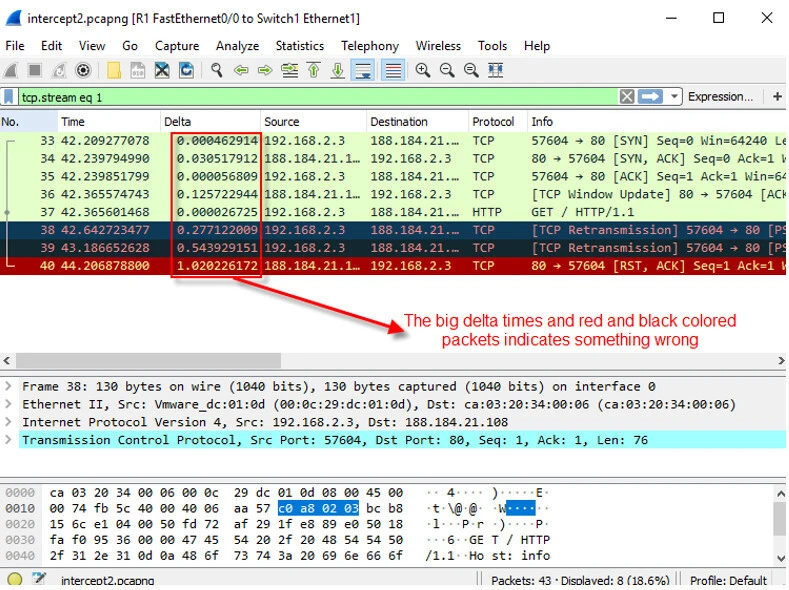Click the Expression… button

(720, 97)
